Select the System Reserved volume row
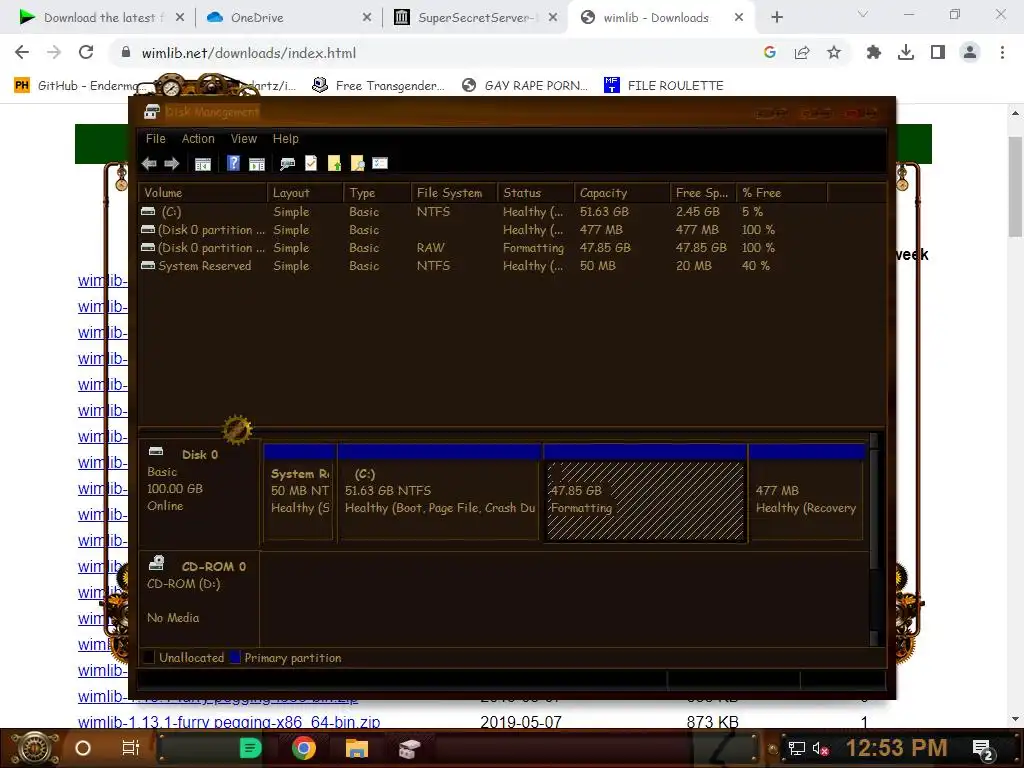This screenshot has height=768, width=1024. point(483,266)
